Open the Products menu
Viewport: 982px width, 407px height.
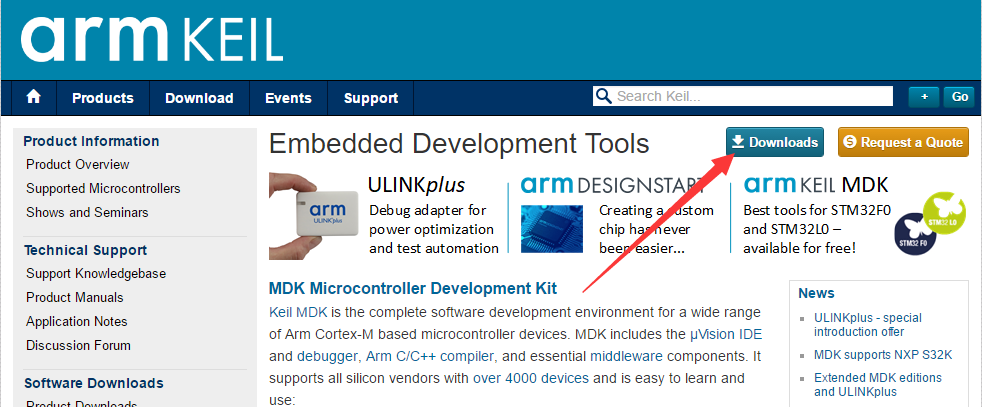point(103,98)
